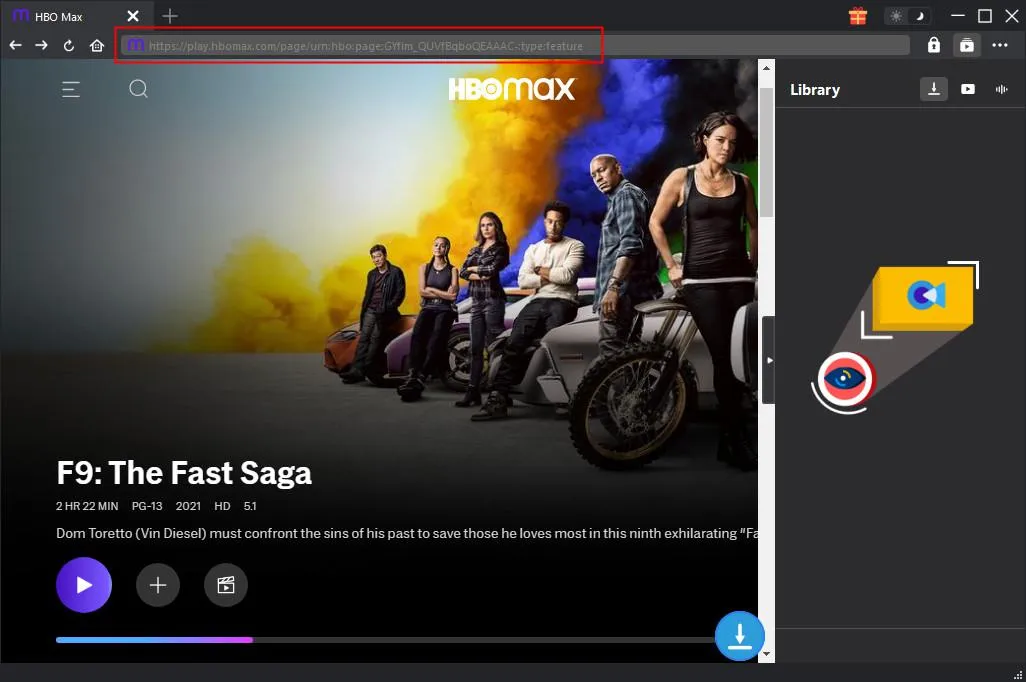This screenshot has width=1026, height=682.
Task: Open the gift box promotion icon
Action: point(857,16)
